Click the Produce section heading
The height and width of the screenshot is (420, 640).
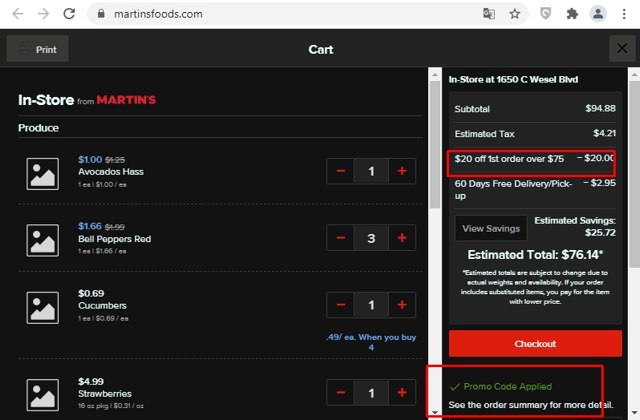(x=38, y=128)
